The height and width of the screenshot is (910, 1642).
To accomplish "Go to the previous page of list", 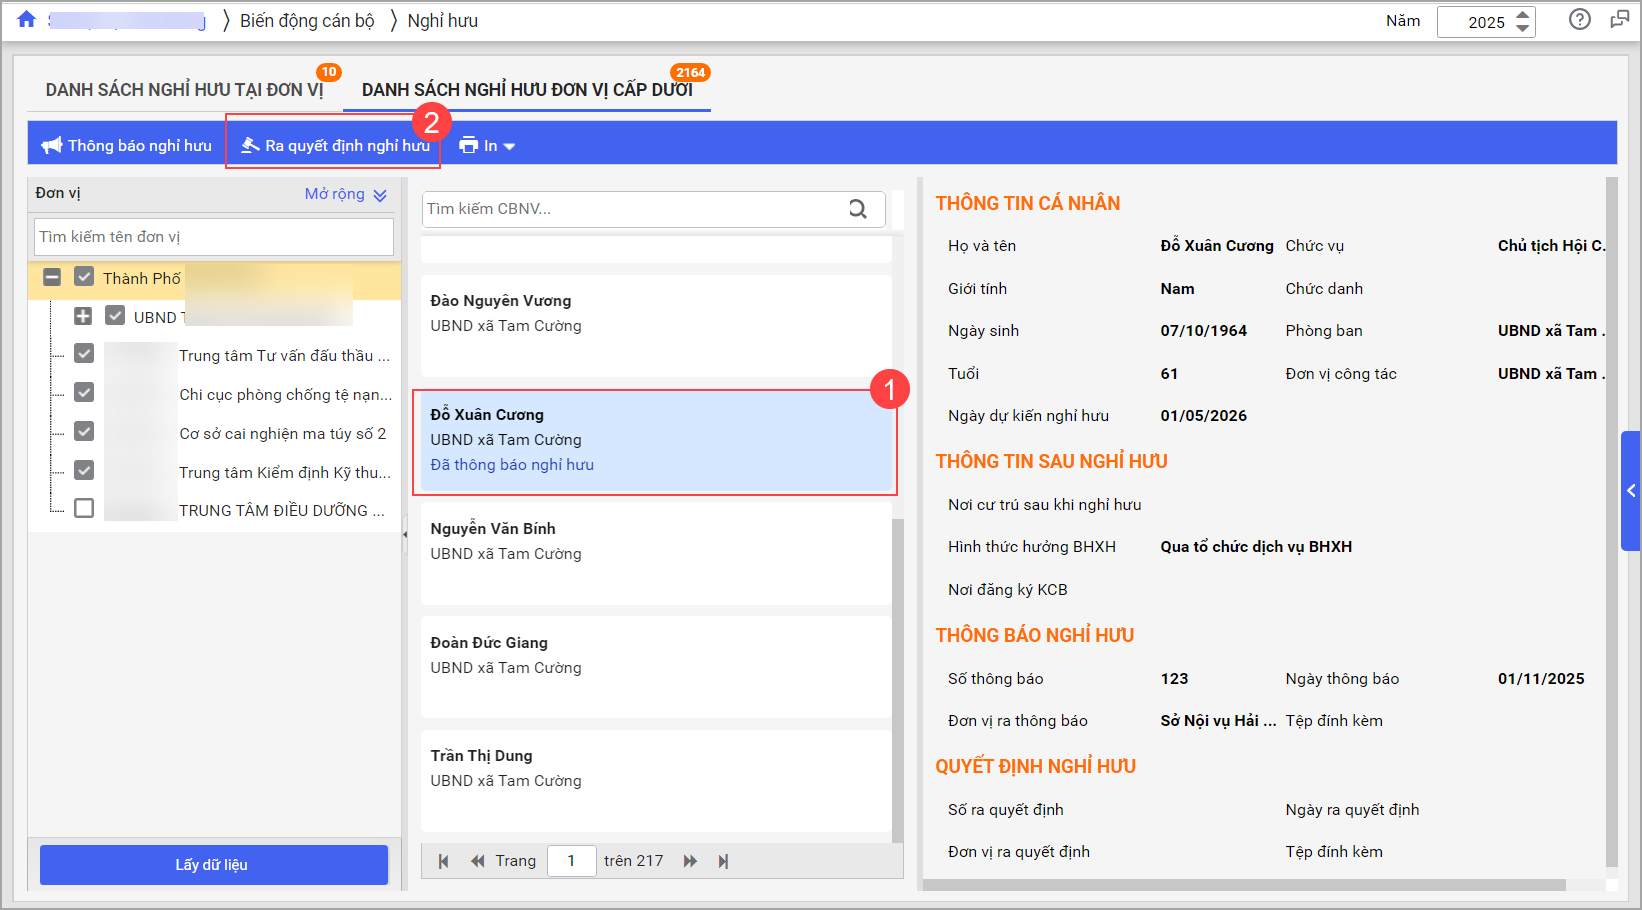I will coord(477,861).
